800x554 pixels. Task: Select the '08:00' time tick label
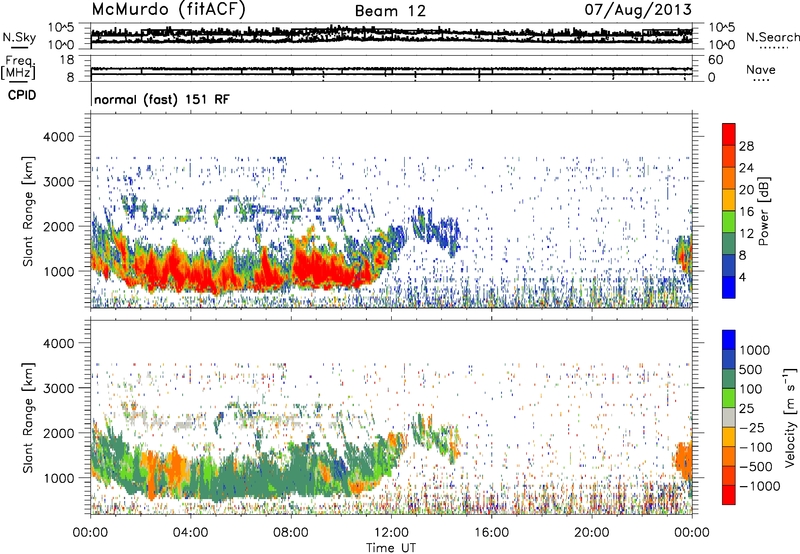(x=291, y=533)
